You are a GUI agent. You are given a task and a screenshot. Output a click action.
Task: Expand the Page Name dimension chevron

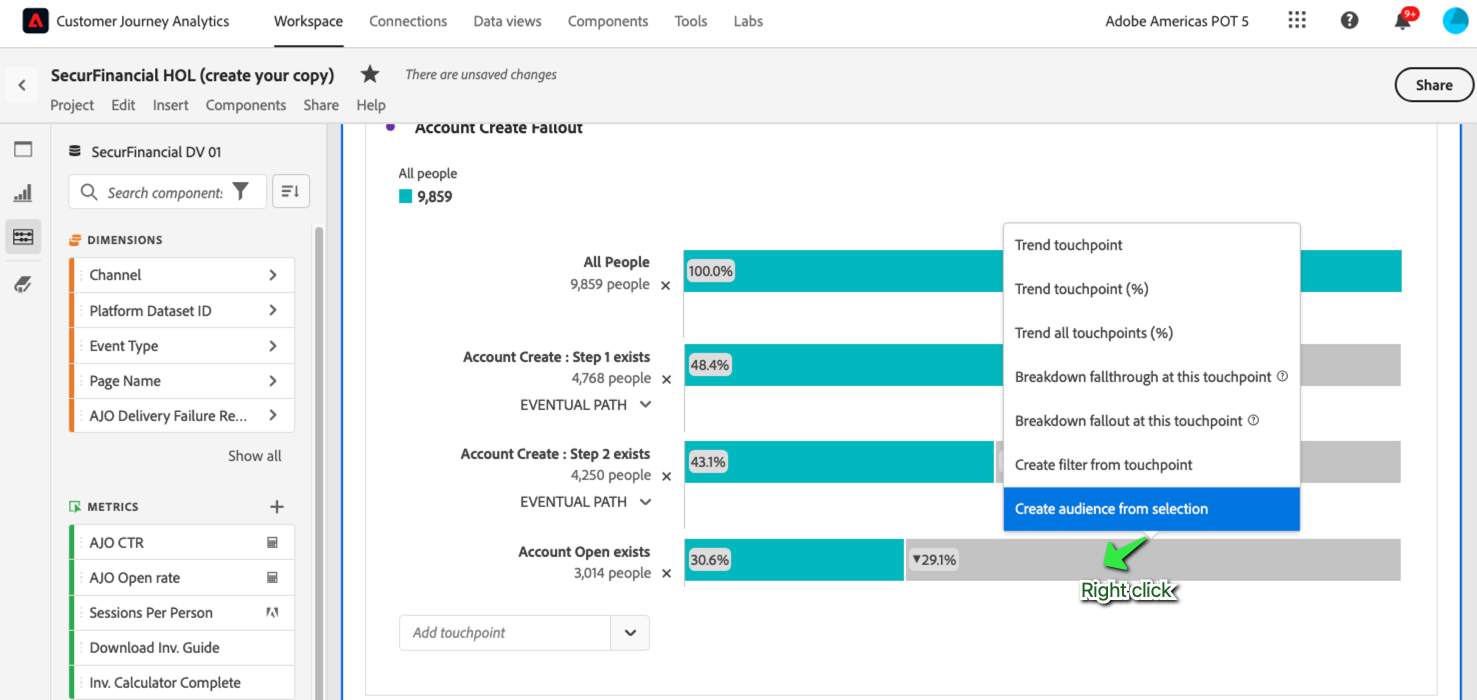pos(273,381)
